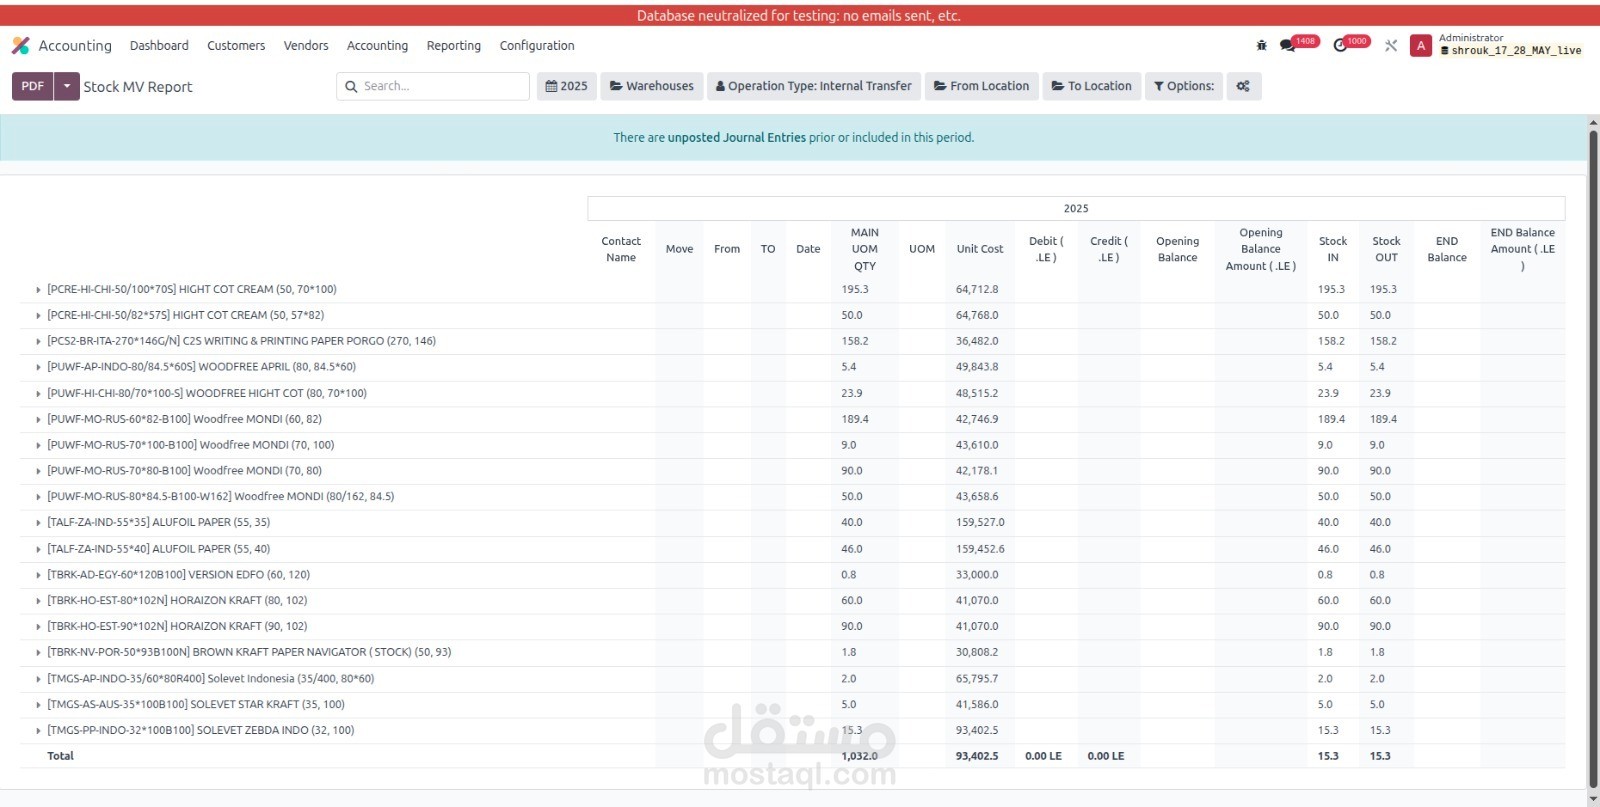
Task: Click the unposted Journal Entries link
Action: [737, 138]
